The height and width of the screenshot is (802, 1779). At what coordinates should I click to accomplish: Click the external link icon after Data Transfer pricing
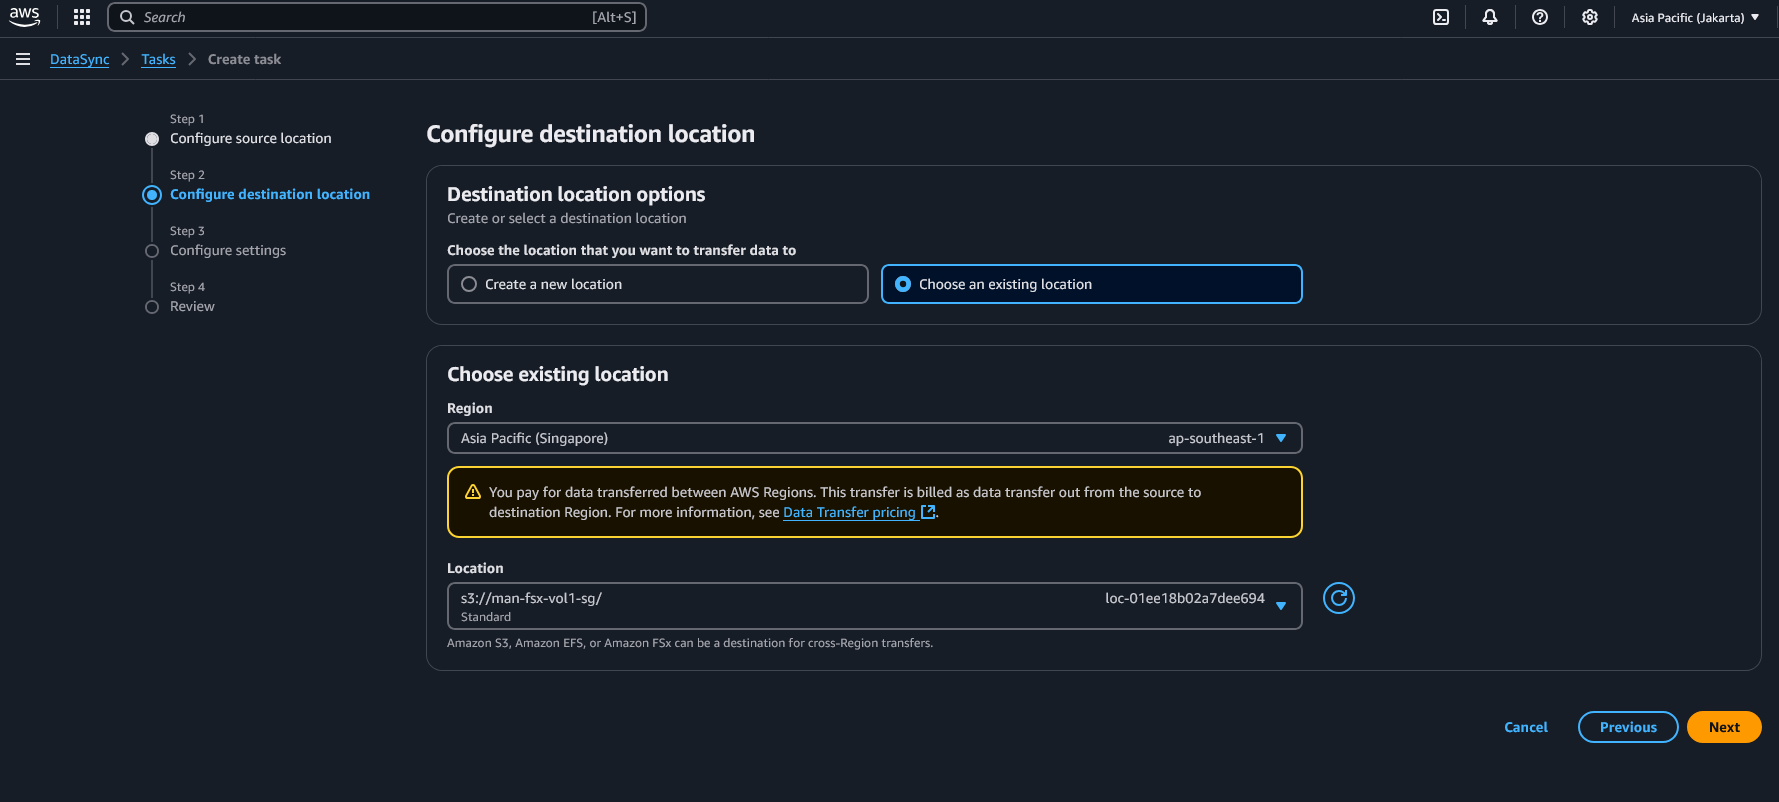click(928, 512)
